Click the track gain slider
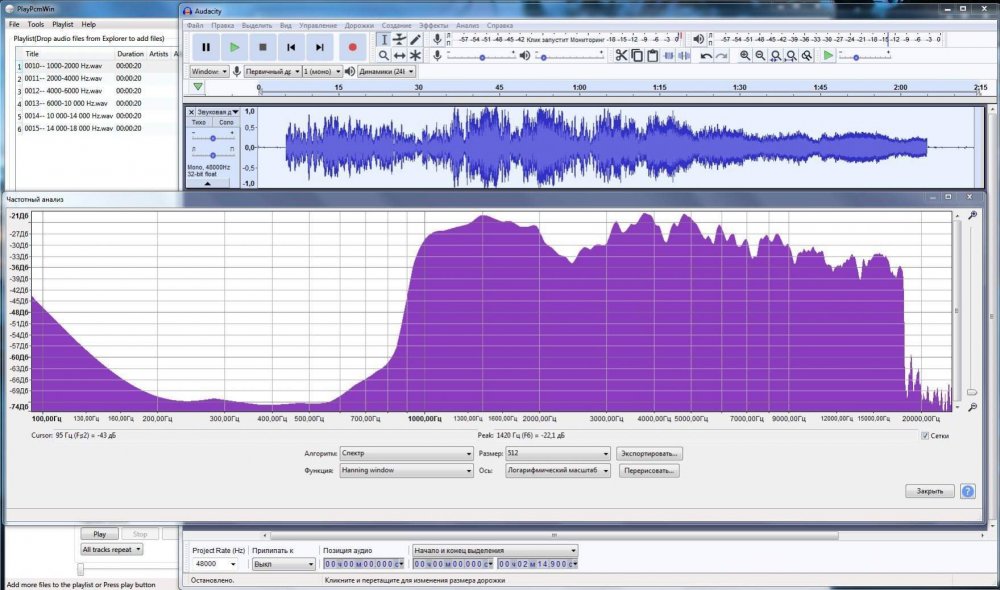1000x590 pixels. pyautogui.click(x=212, y=138)
